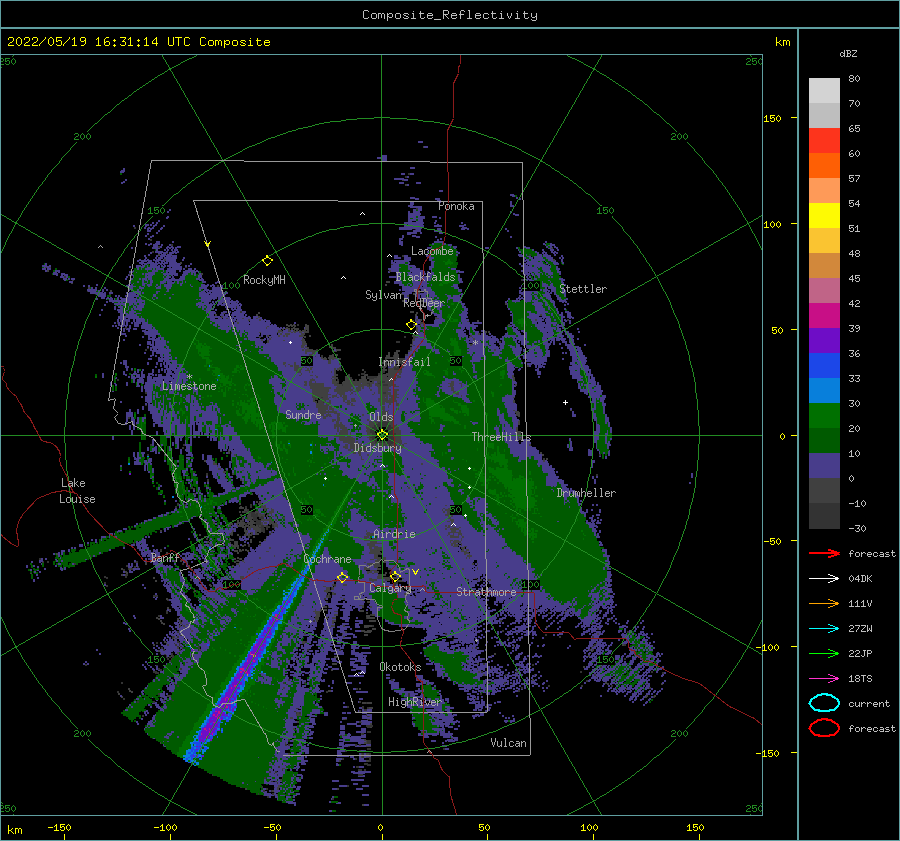The height and width of the screenshot is (841, 900).
Task: Select the purple-slate 0 dBZ color swatch
Action: (824, 466)
